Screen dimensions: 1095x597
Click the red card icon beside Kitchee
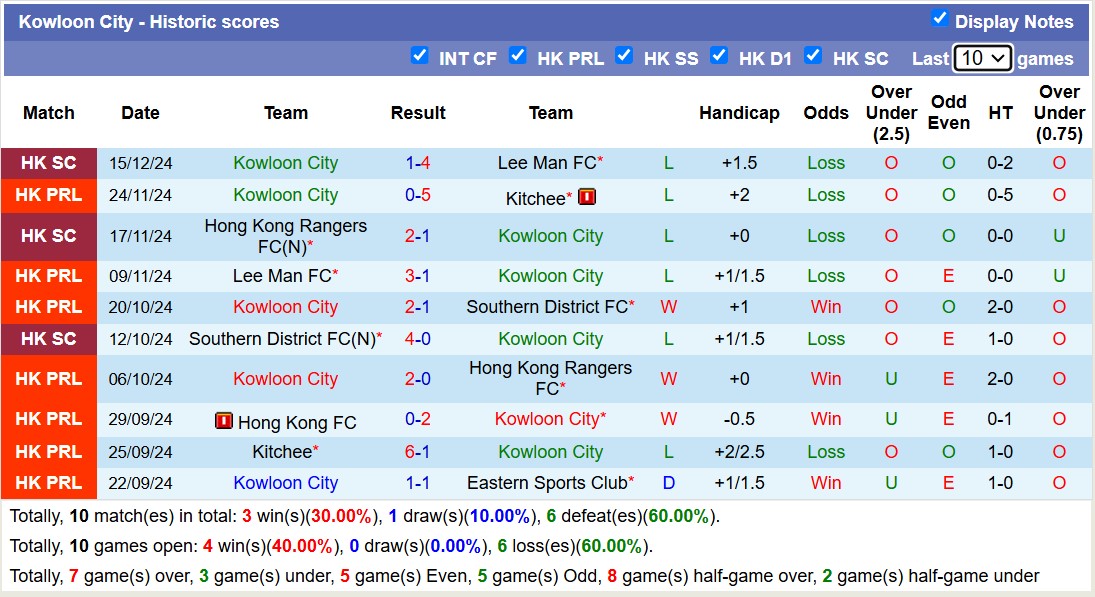coord(587,197)
